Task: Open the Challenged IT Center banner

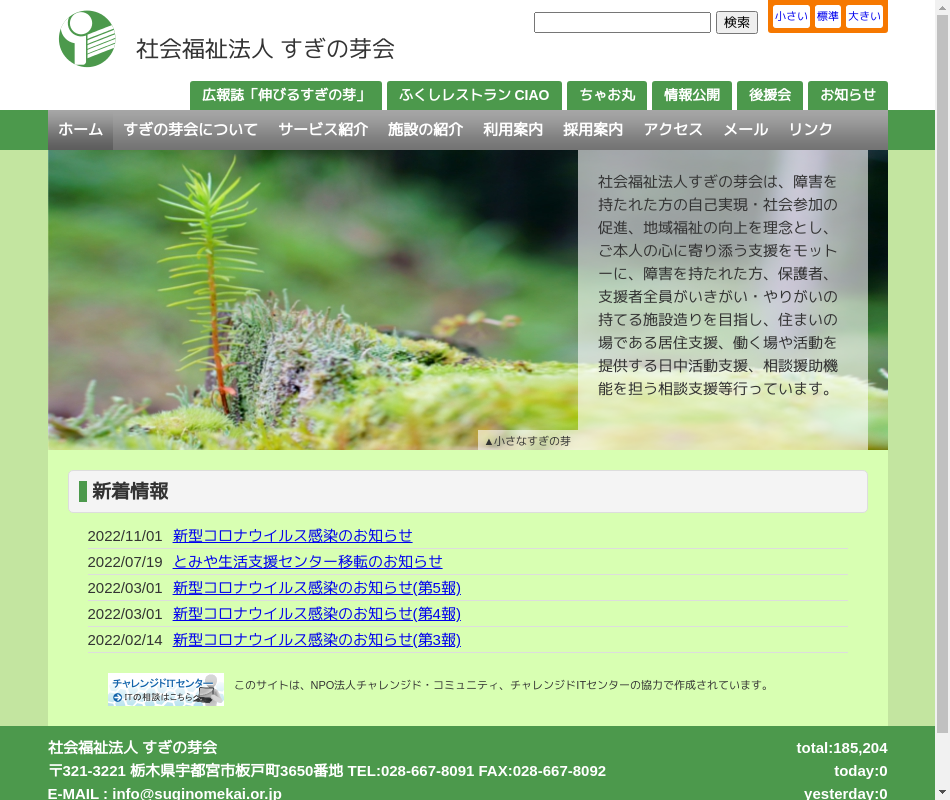Action: click(165, 689)
